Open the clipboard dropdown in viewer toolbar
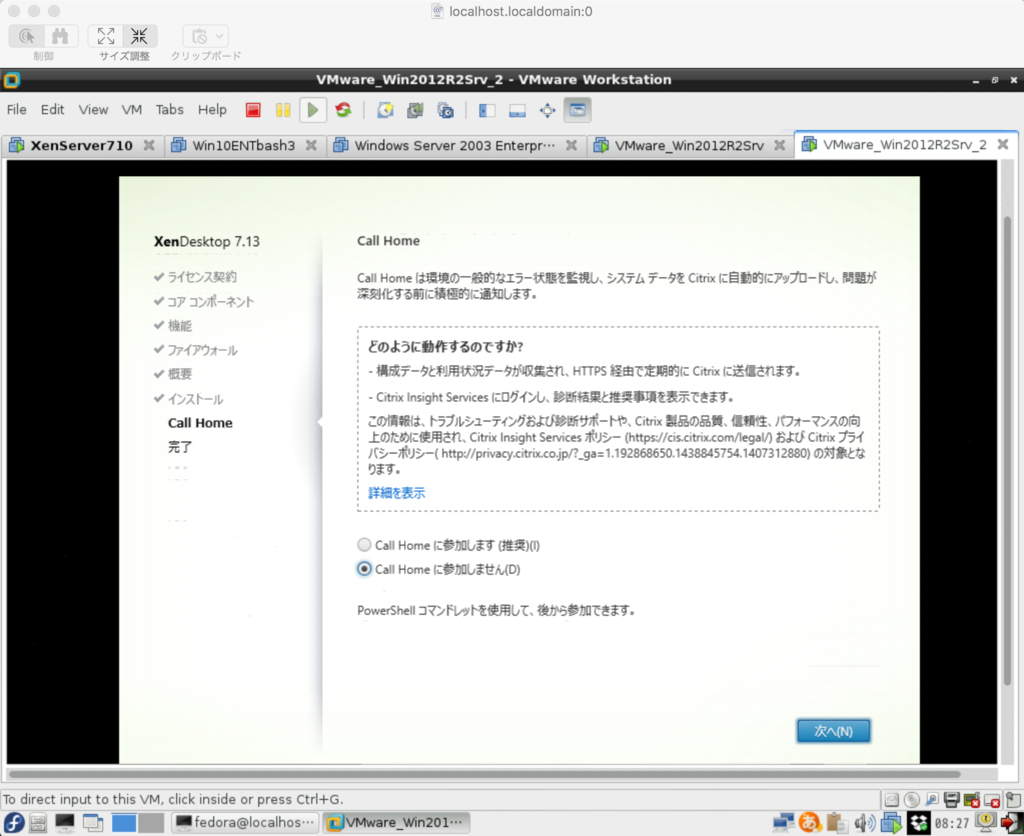Viewport: 1024px width, 836px height. 206,36
